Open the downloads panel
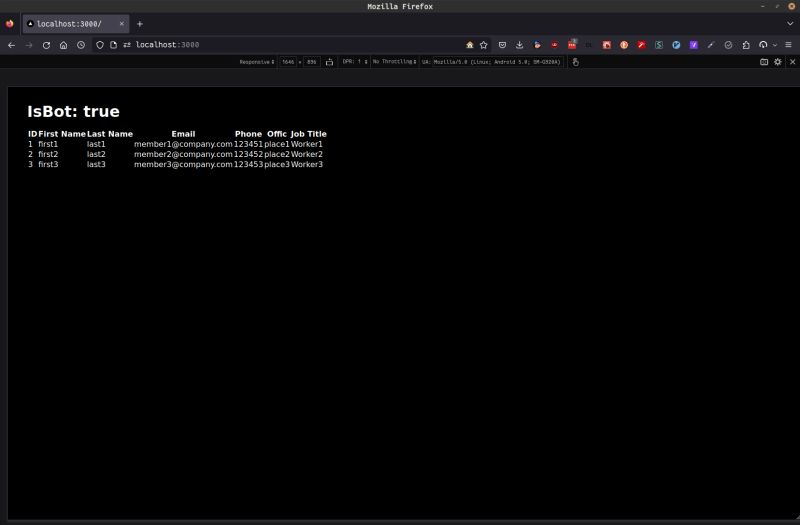This screenshot has width=800, height=525. click(519, 45)
